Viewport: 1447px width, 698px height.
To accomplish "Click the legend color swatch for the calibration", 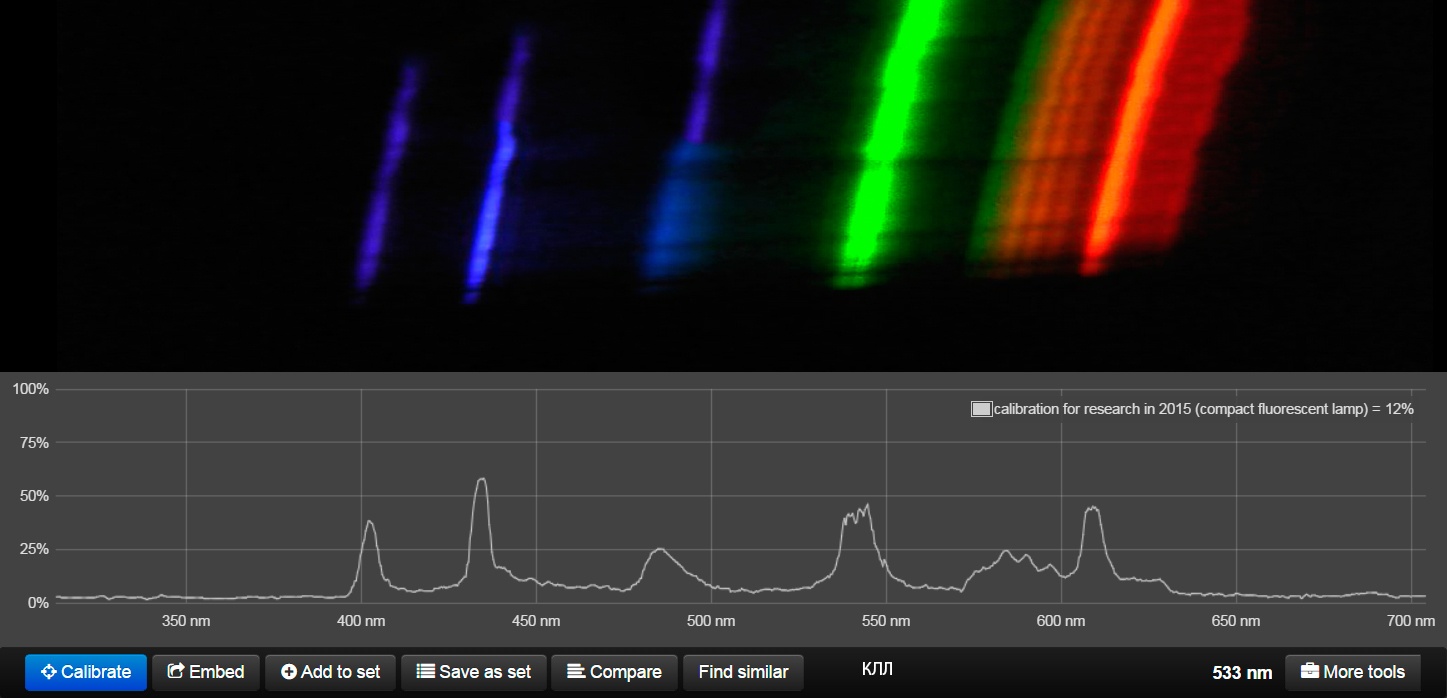I will [x=981, y=409].
